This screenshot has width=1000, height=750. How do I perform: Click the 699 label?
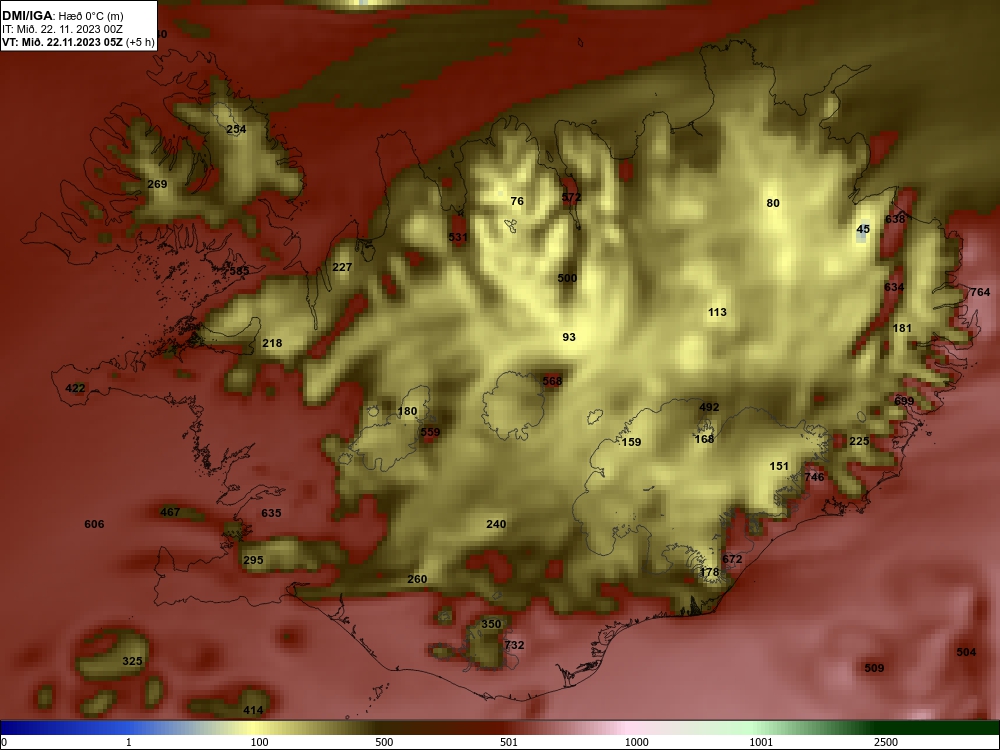(904, 401)
